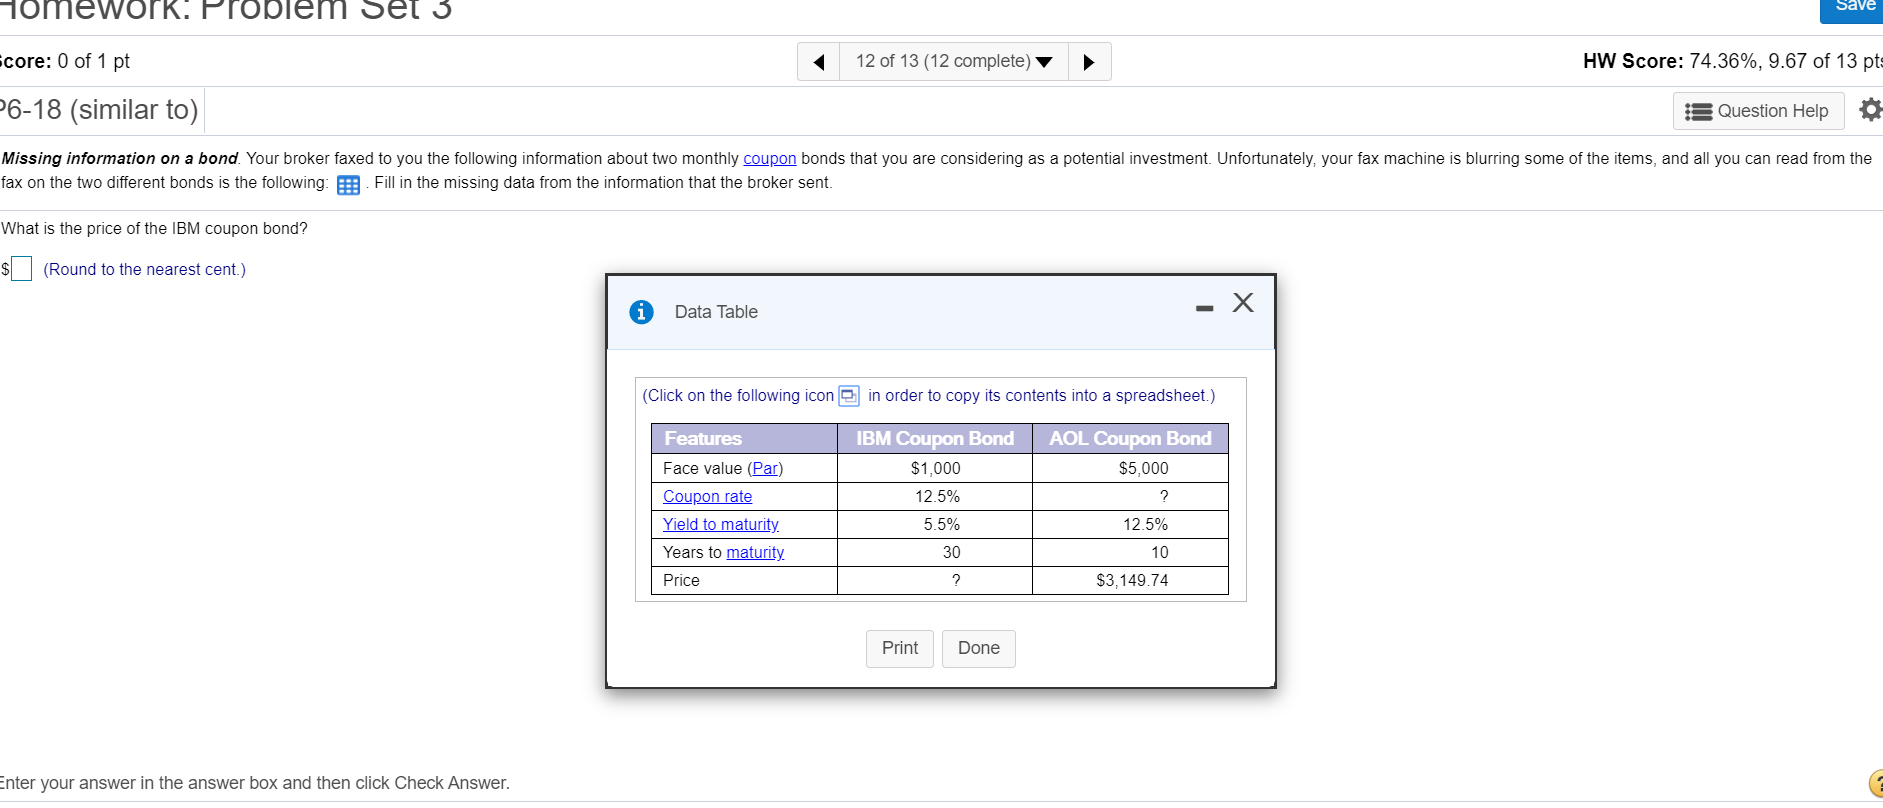Open the help question mark icon
1883x808 pixels.
click(x=1875, y=783)
